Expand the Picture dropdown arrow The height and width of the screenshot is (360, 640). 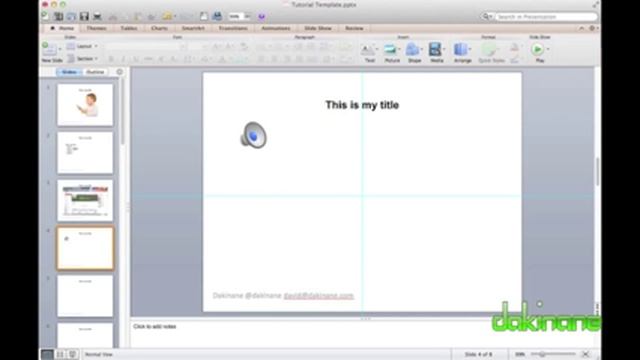tap(399, 49)
